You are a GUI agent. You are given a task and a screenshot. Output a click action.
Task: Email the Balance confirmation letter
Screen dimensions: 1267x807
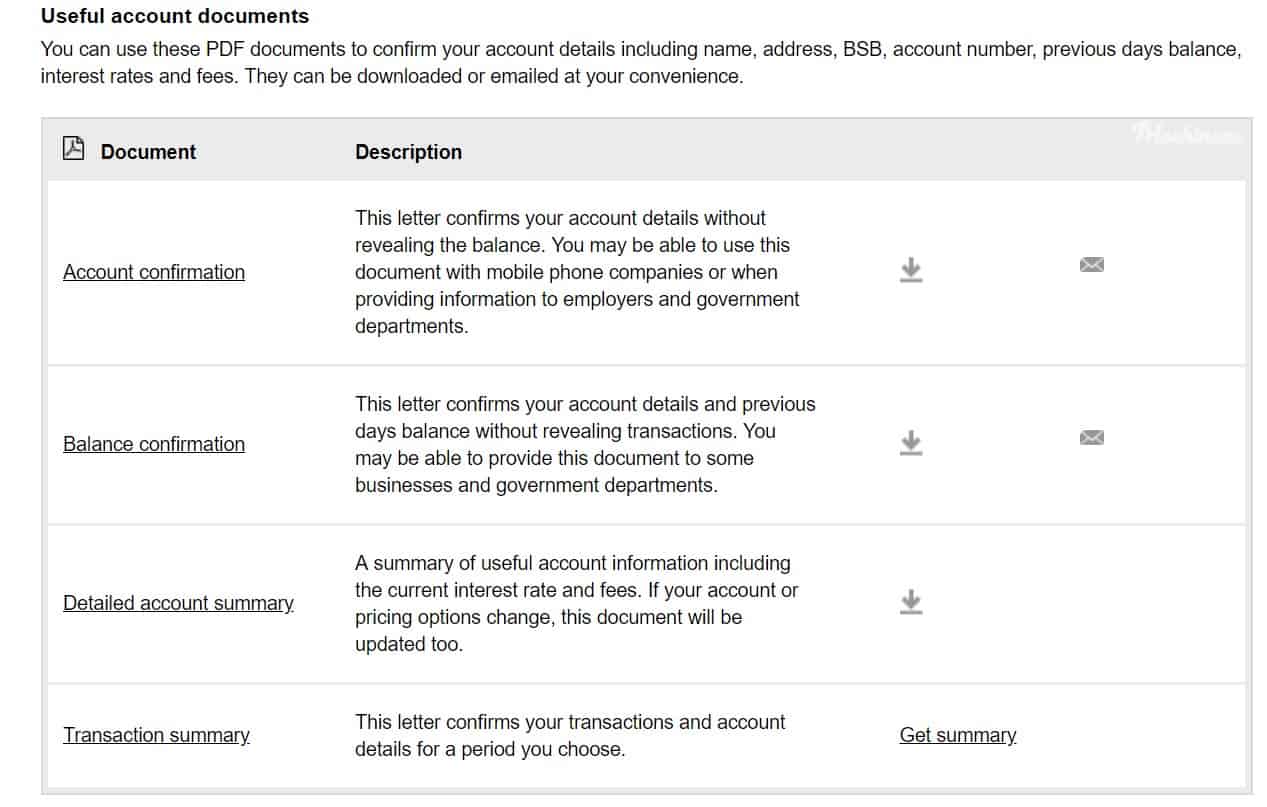(1091, 437)
